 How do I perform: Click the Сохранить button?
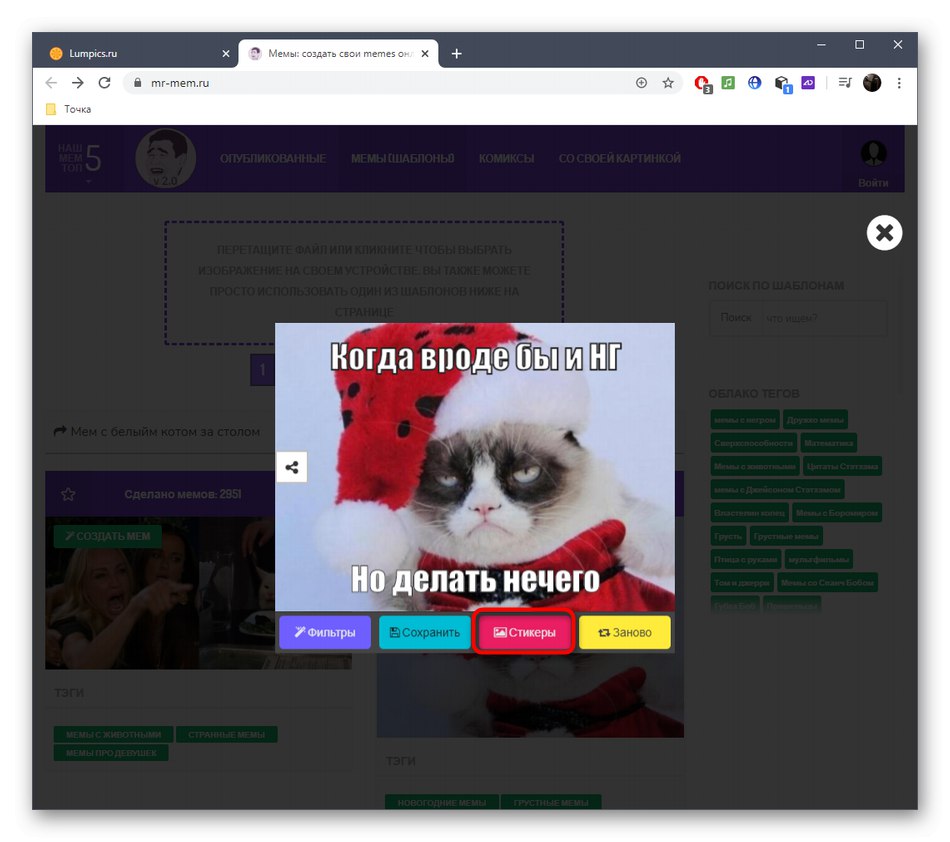point(424,632)
